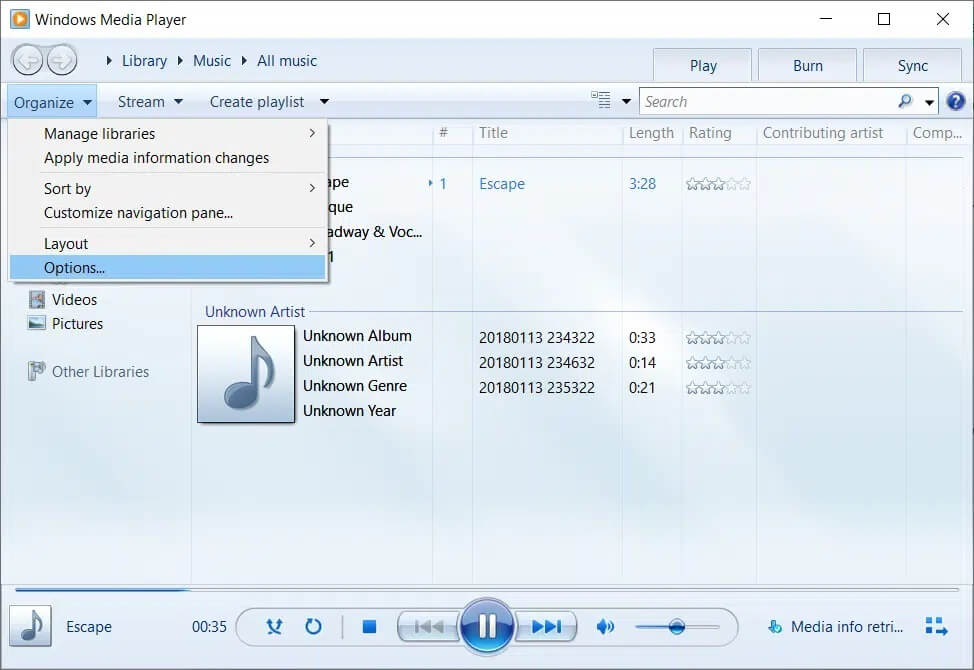Open the Manage libraries submenu
974x670 pixels.
pos(100,133)
